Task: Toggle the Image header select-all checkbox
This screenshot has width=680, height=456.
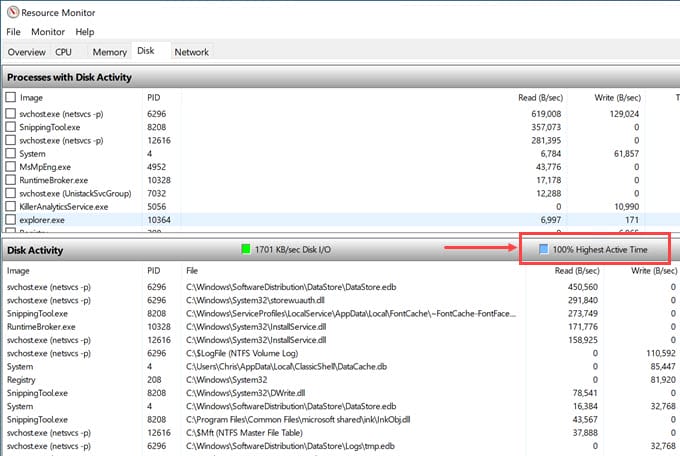Action: tap(10, 97)
